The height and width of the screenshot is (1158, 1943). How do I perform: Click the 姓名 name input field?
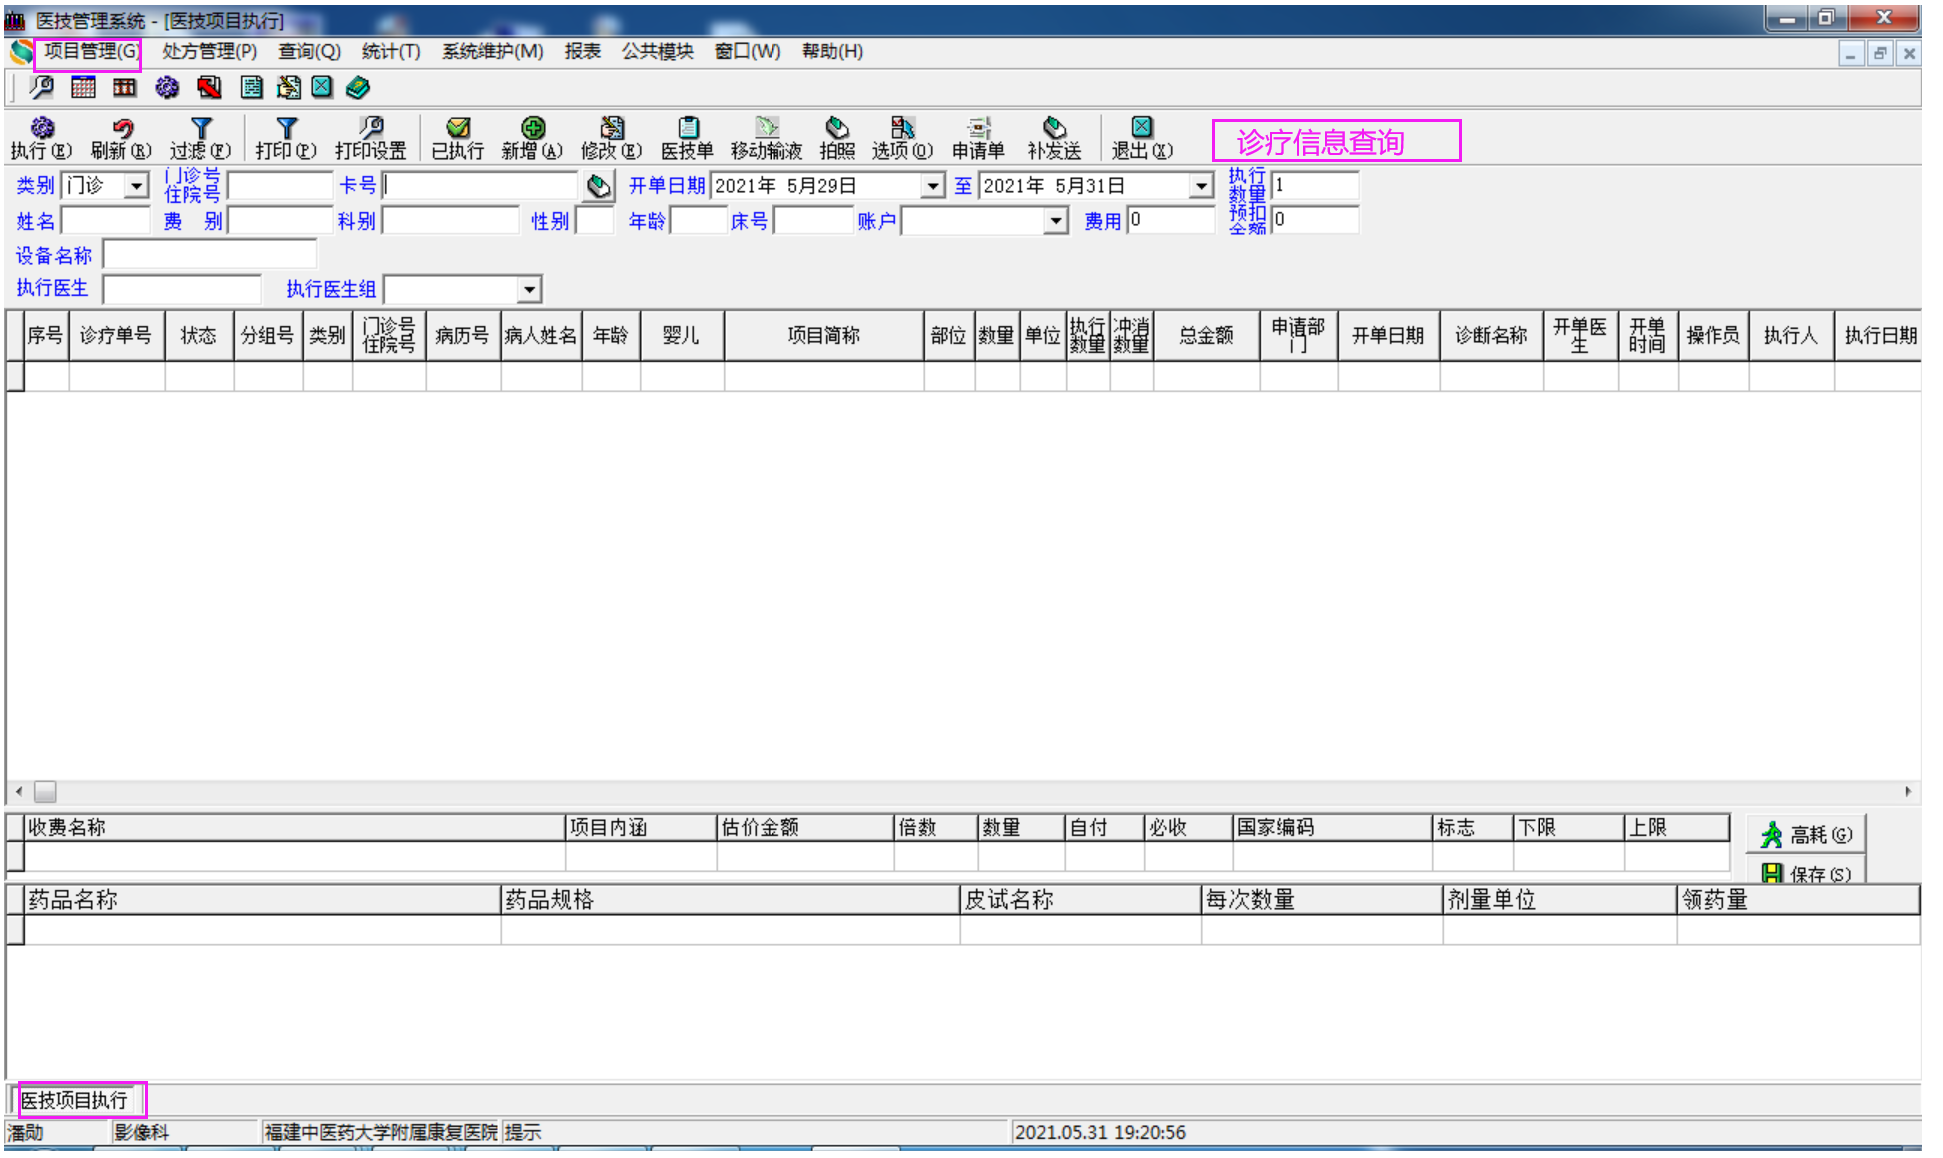(105, 221)
